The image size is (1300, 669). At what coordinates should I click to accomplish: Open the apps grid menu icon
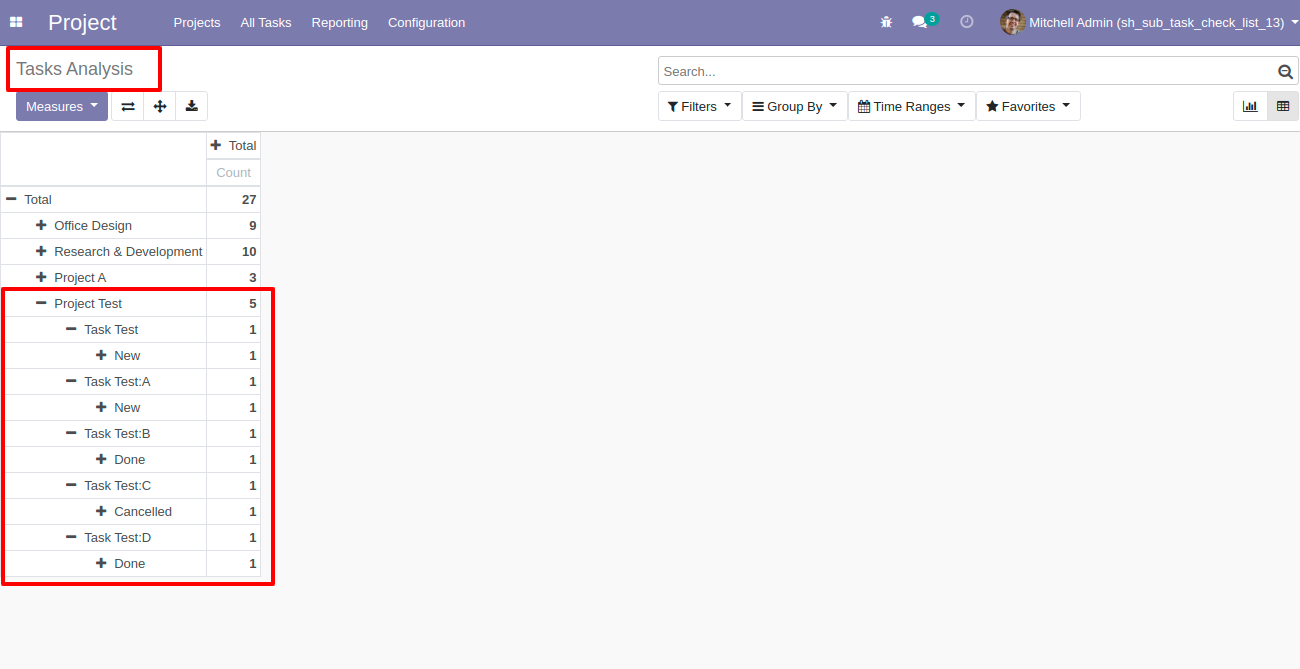click(16, 22)
